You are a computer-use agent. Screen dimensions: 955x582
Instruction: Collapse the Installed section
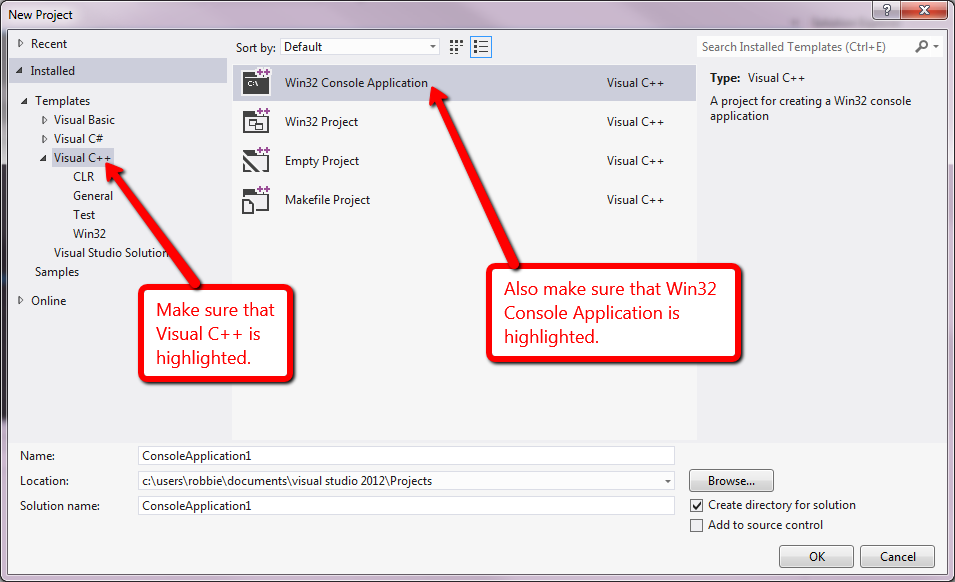(19, 71)
